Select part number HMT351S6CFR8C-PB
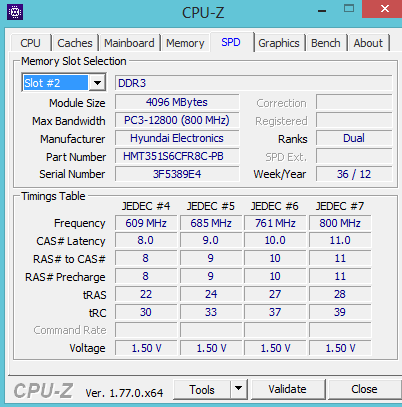Screen dimensions: 402x407 click(177, 156)
